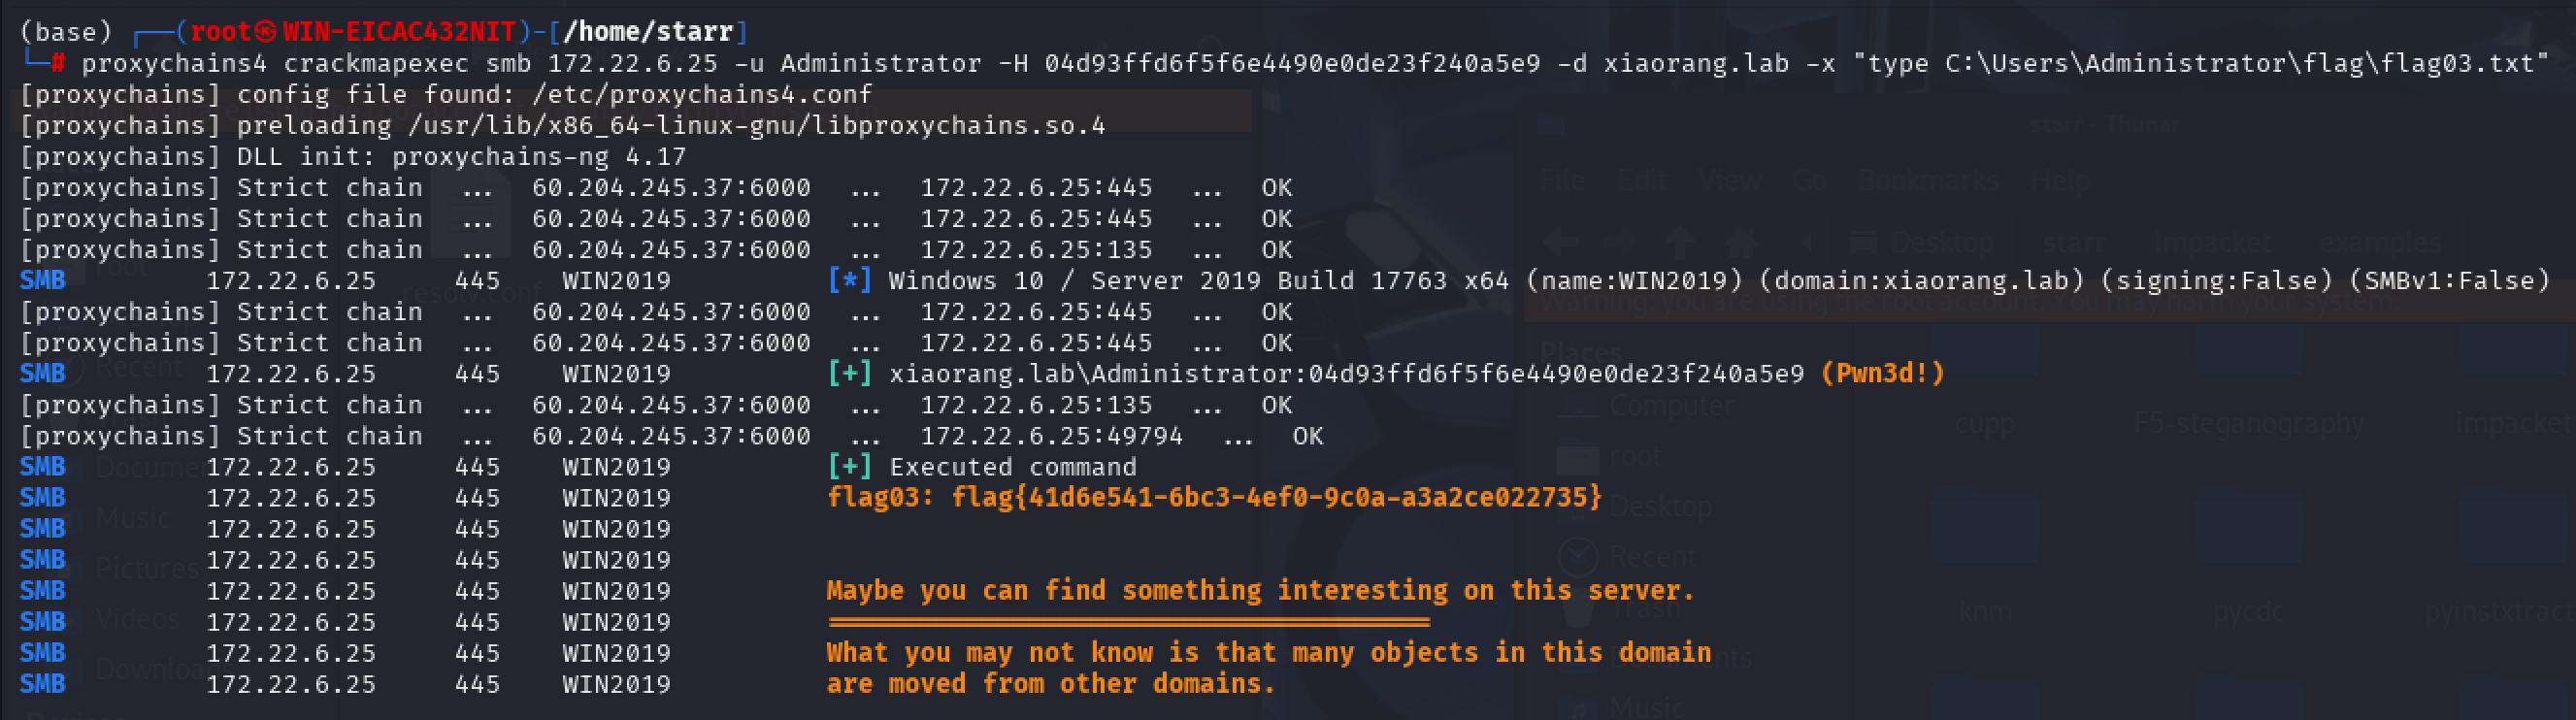The height and width of the screenshot is (720, 2576).
Task: Select the Computer entry in Places
Action: click(1647, 405)
